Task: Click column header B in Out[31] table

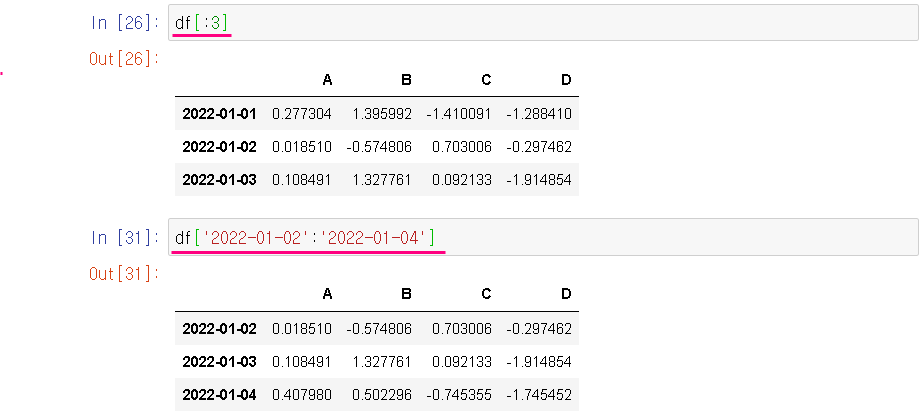Action: point(406,294)
